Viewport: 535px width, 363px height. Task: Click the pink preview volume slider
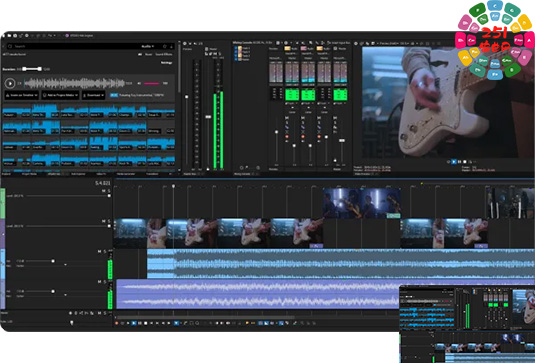tap(151, 84)
